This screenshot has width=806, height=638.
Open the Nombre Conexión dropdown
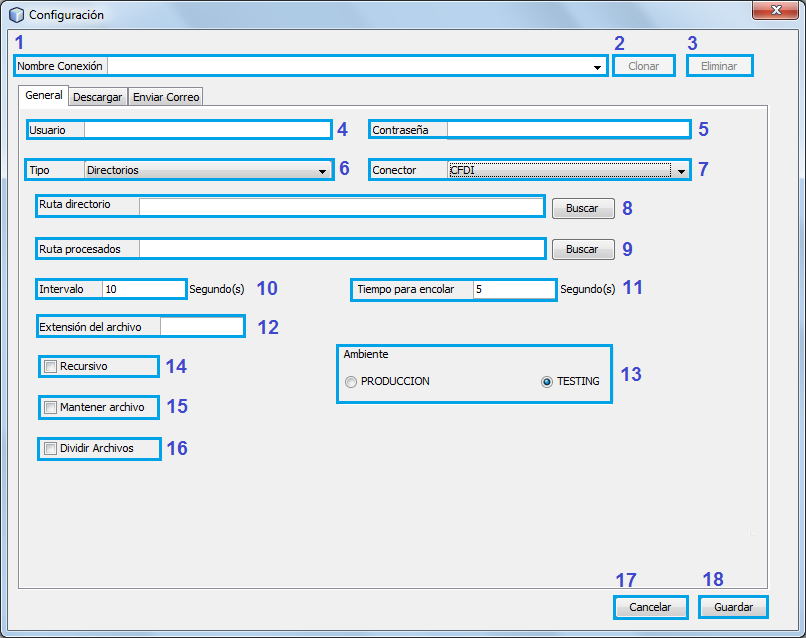point(597,67)
